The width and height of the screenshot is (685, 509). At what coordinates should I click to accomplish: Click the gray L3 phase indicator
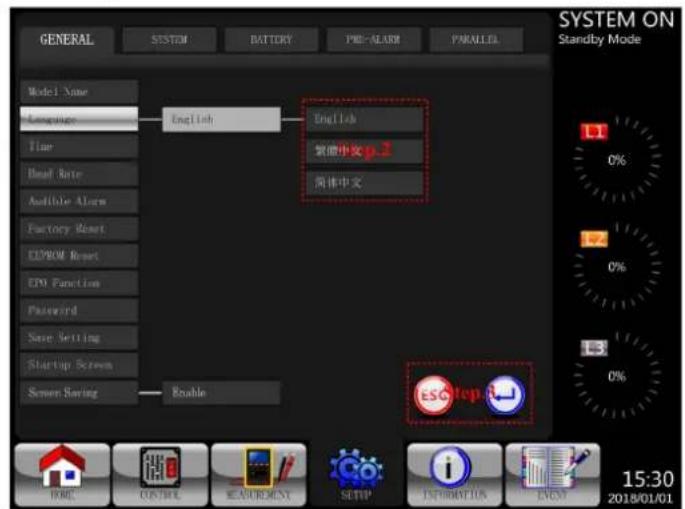[x=594, y=348]
